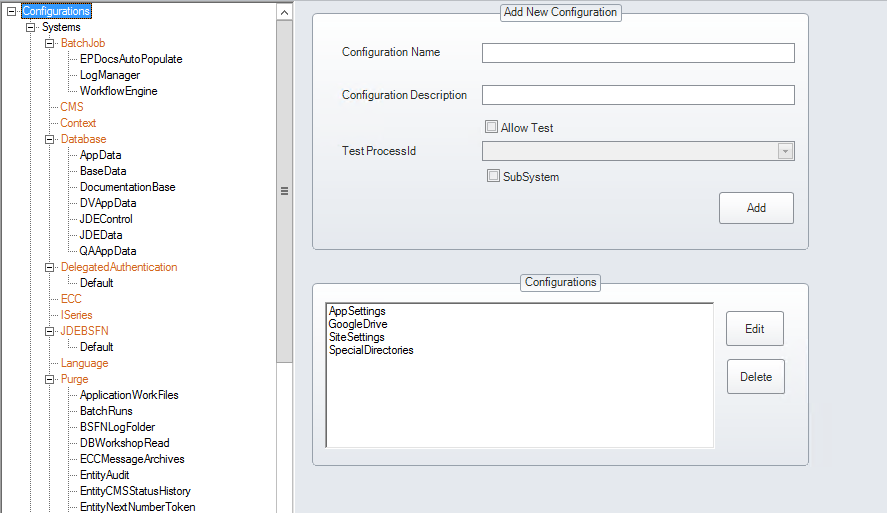Select DBWorkshopRead under Purge
The height and width of the screenshot is (513, 887).
pos(124,443)
